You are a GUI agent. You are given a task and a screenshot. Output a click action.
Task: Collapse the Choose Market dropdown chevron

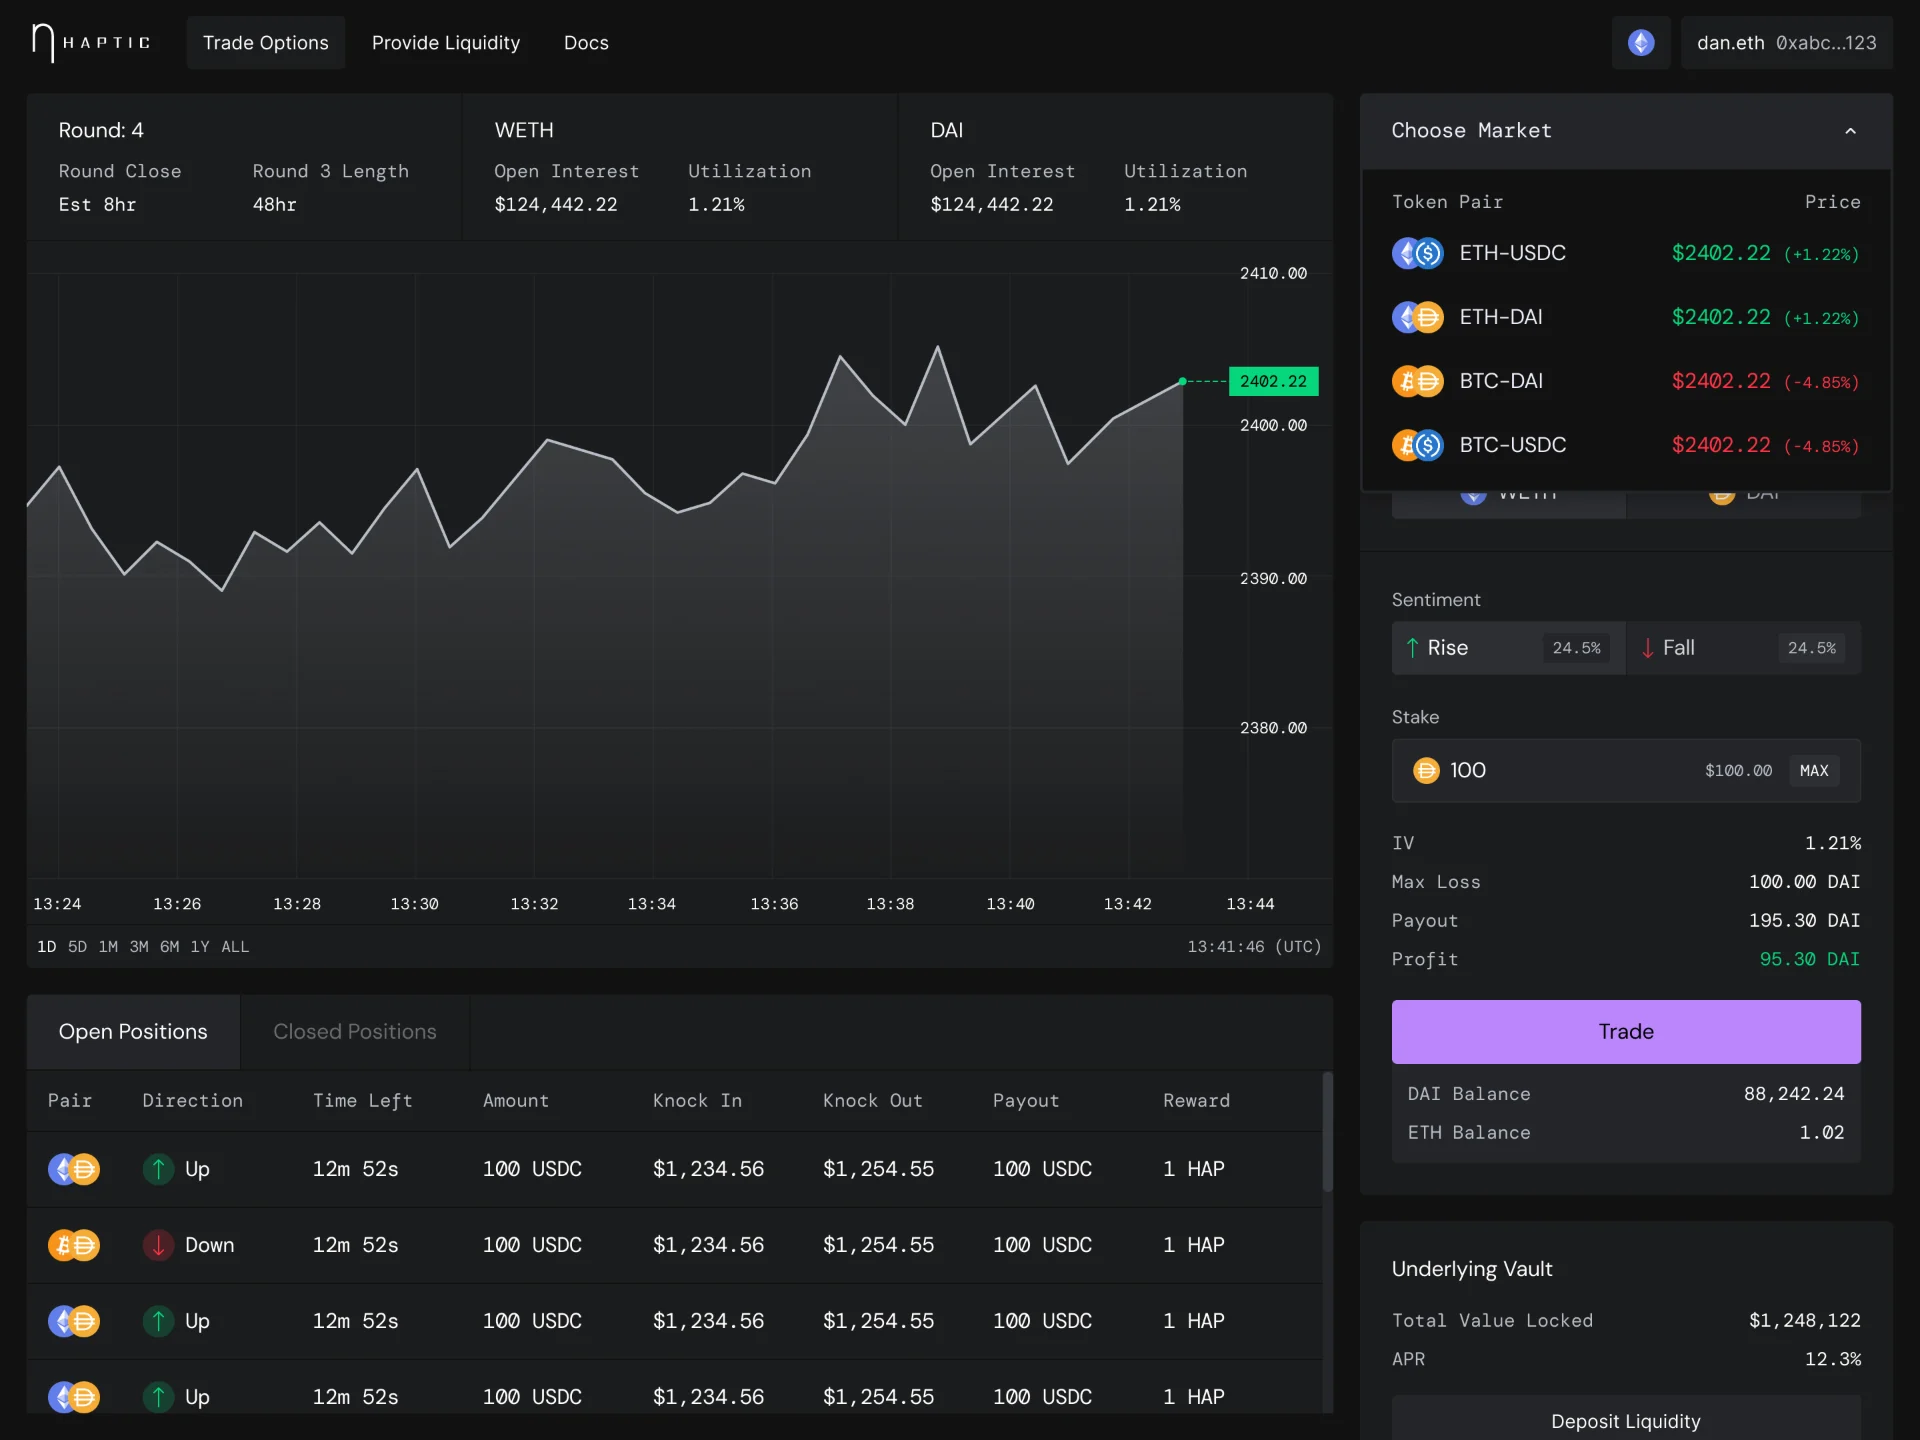pos(1850,131)
